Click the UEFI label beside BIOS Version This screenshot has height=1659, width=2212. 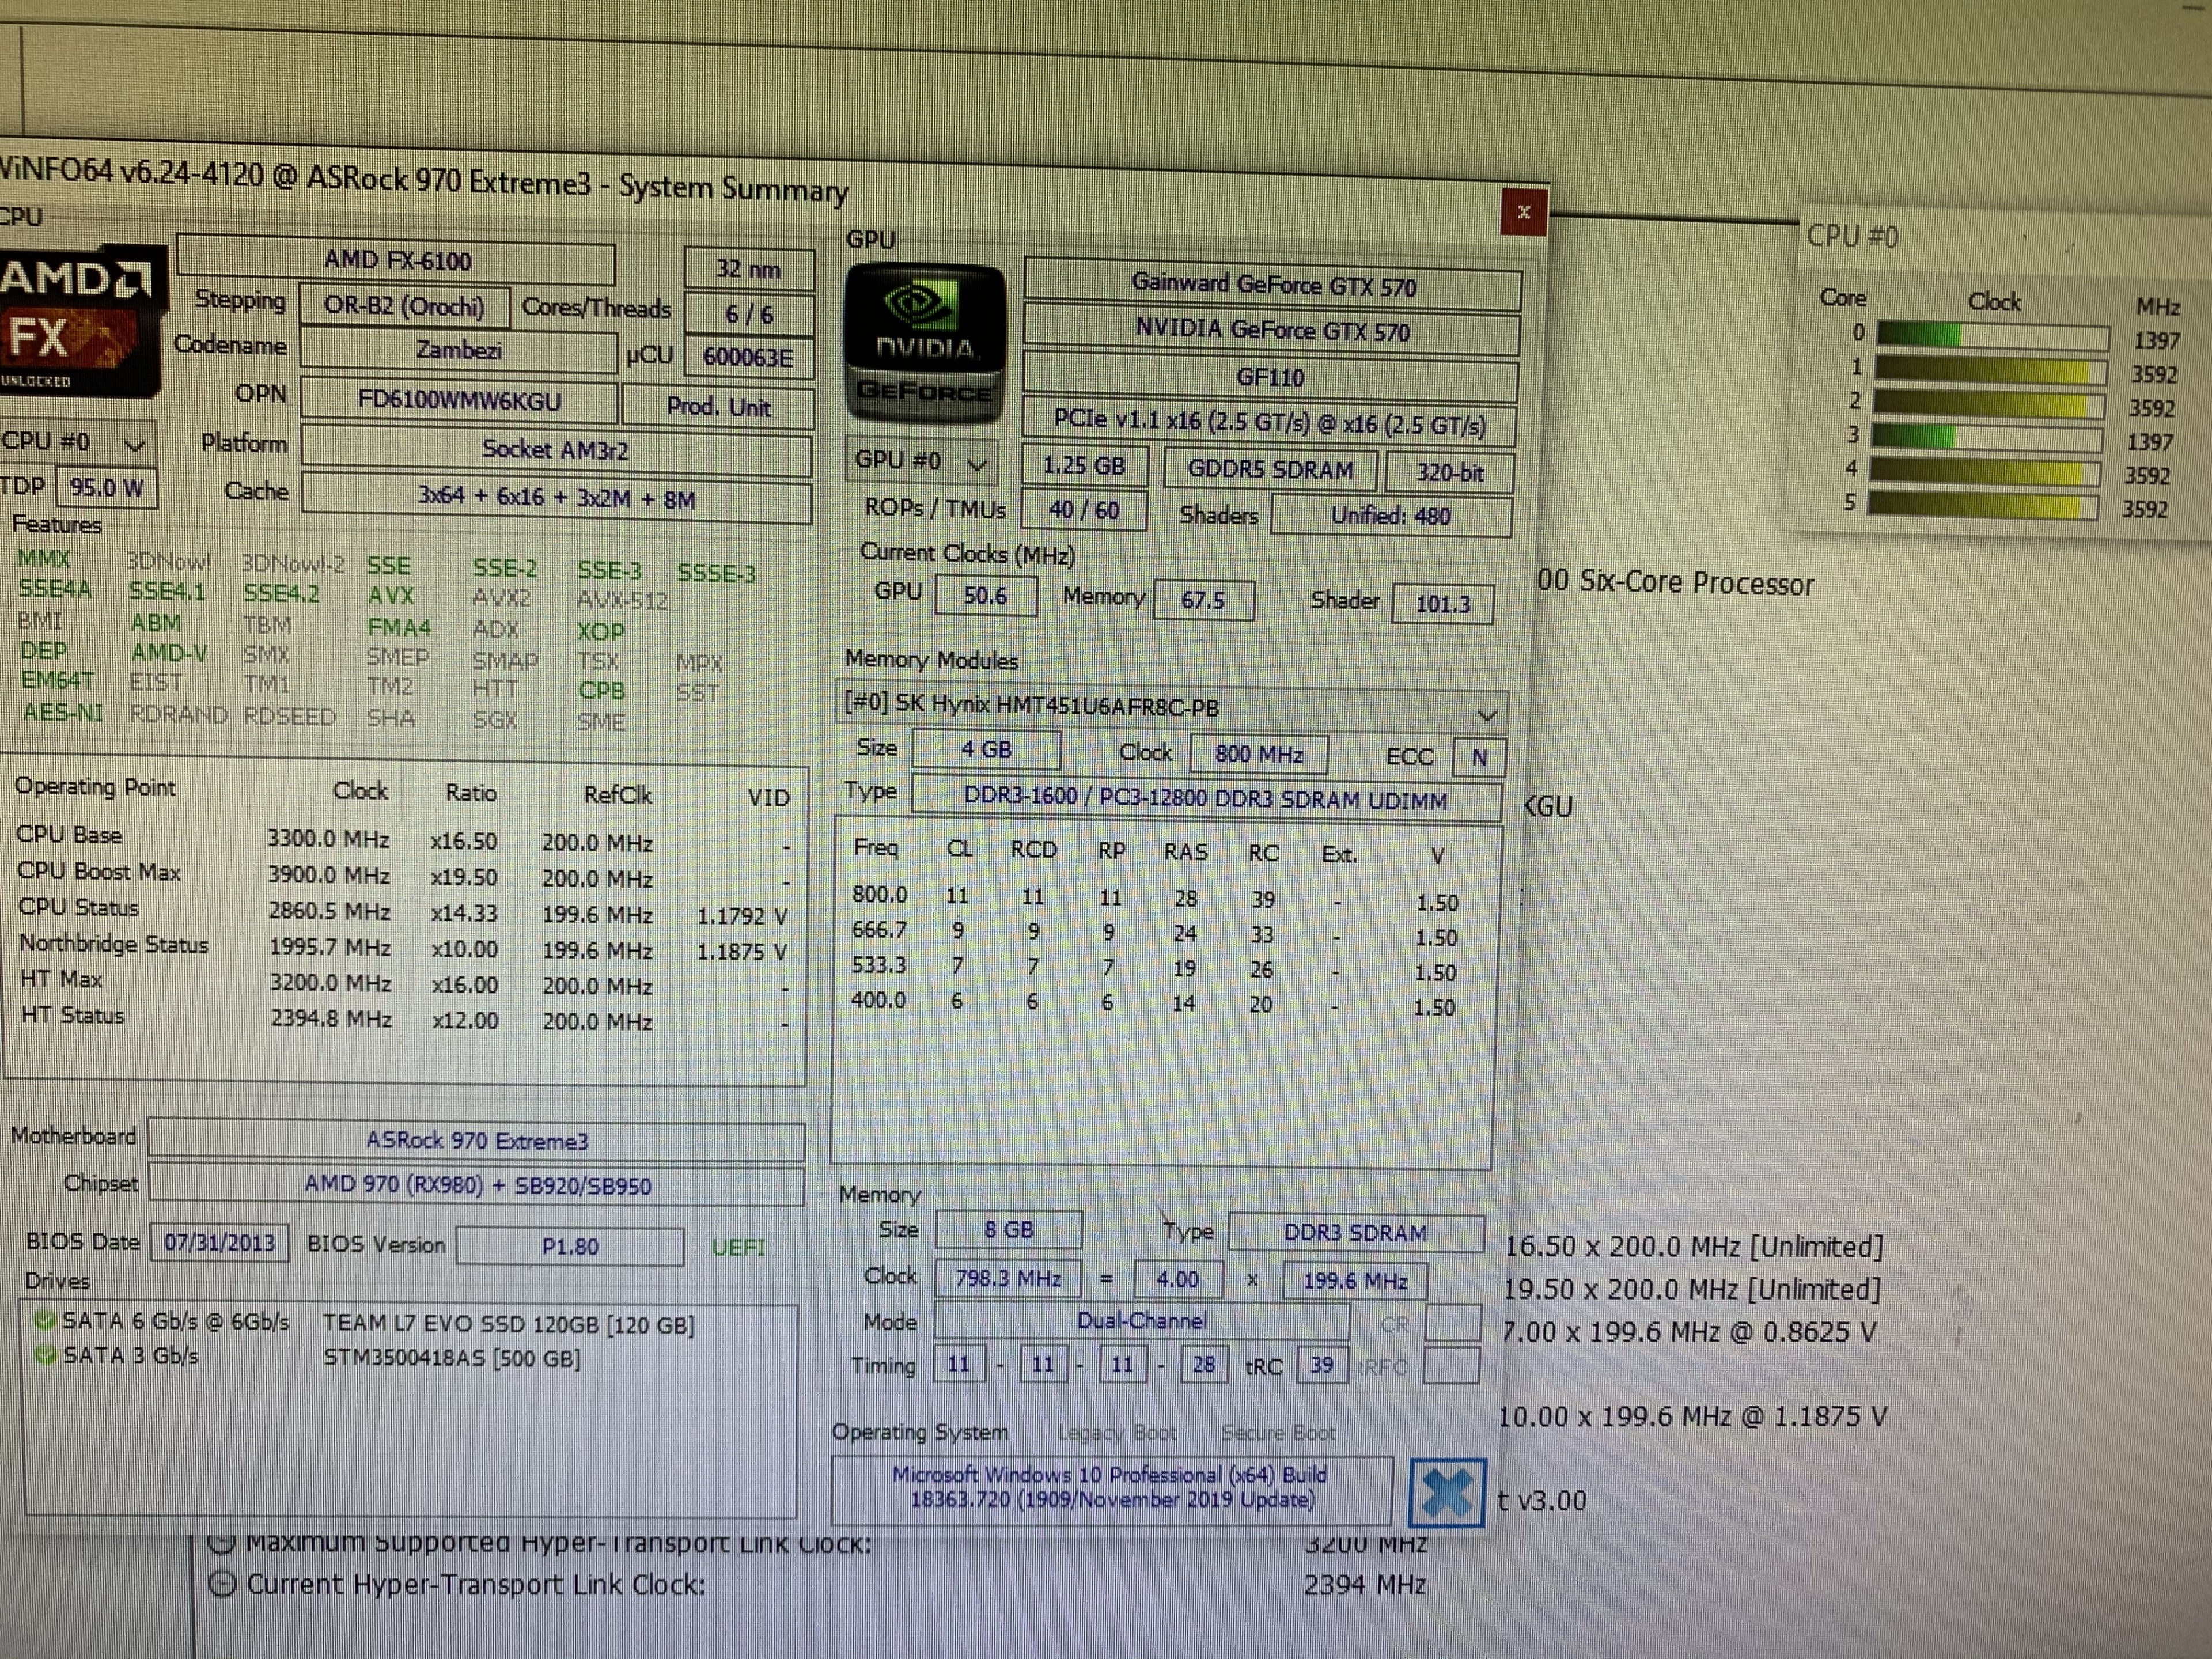(738, 1247)
